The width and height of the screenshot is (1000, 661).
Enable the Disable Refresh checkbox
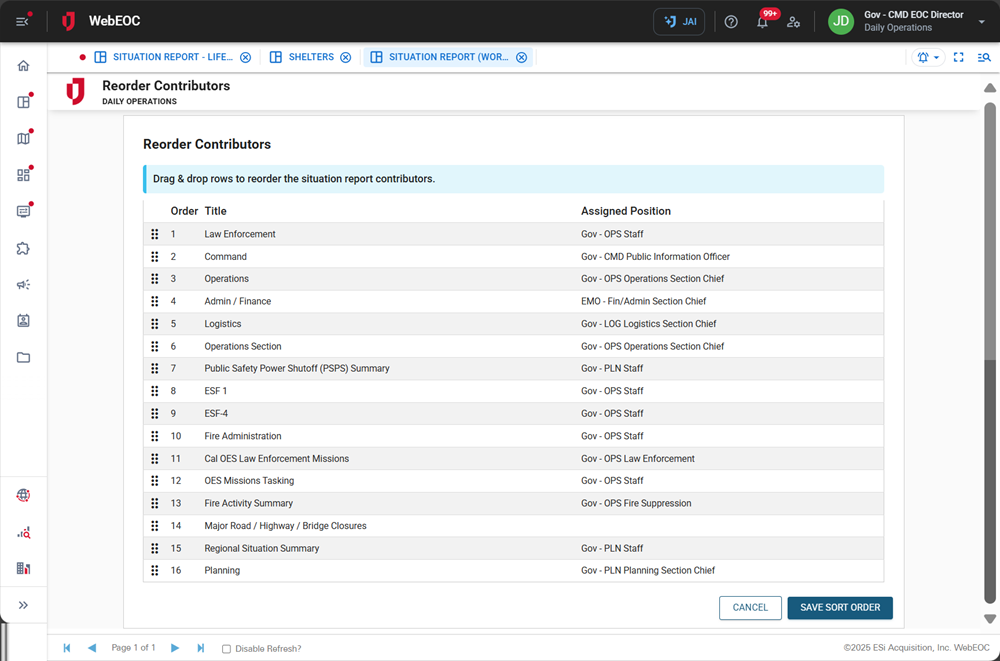click(227, 648)
